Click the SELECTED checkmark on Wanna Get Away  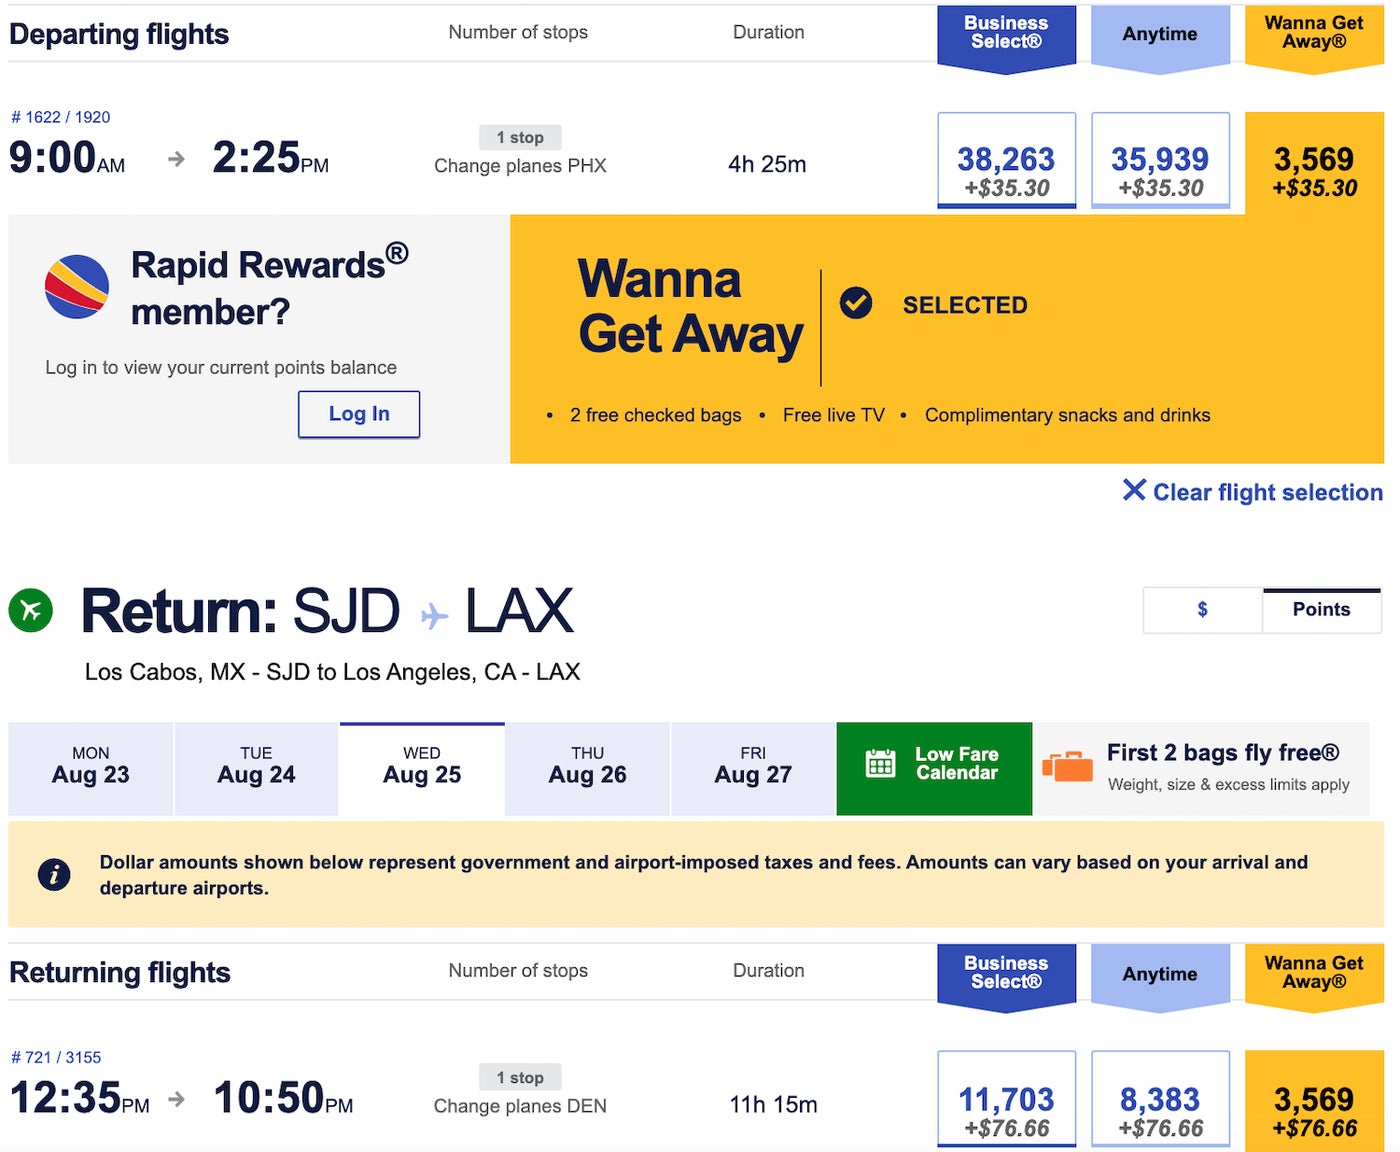coord(857,303)
